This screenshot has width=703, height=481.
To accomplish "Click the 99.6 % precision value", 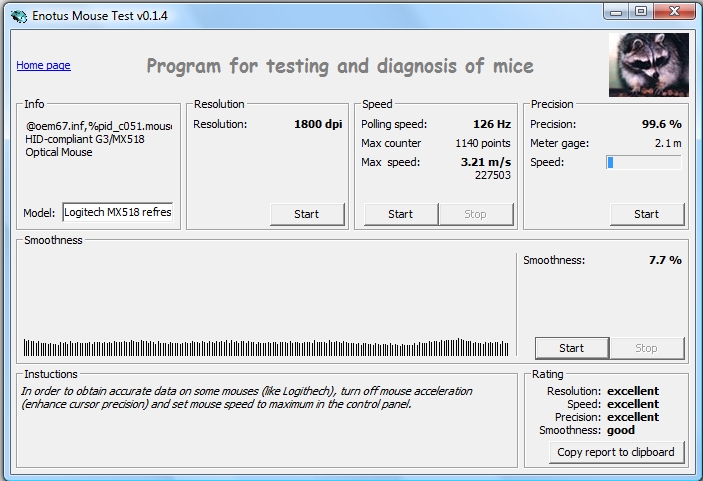I will (662, 124).
